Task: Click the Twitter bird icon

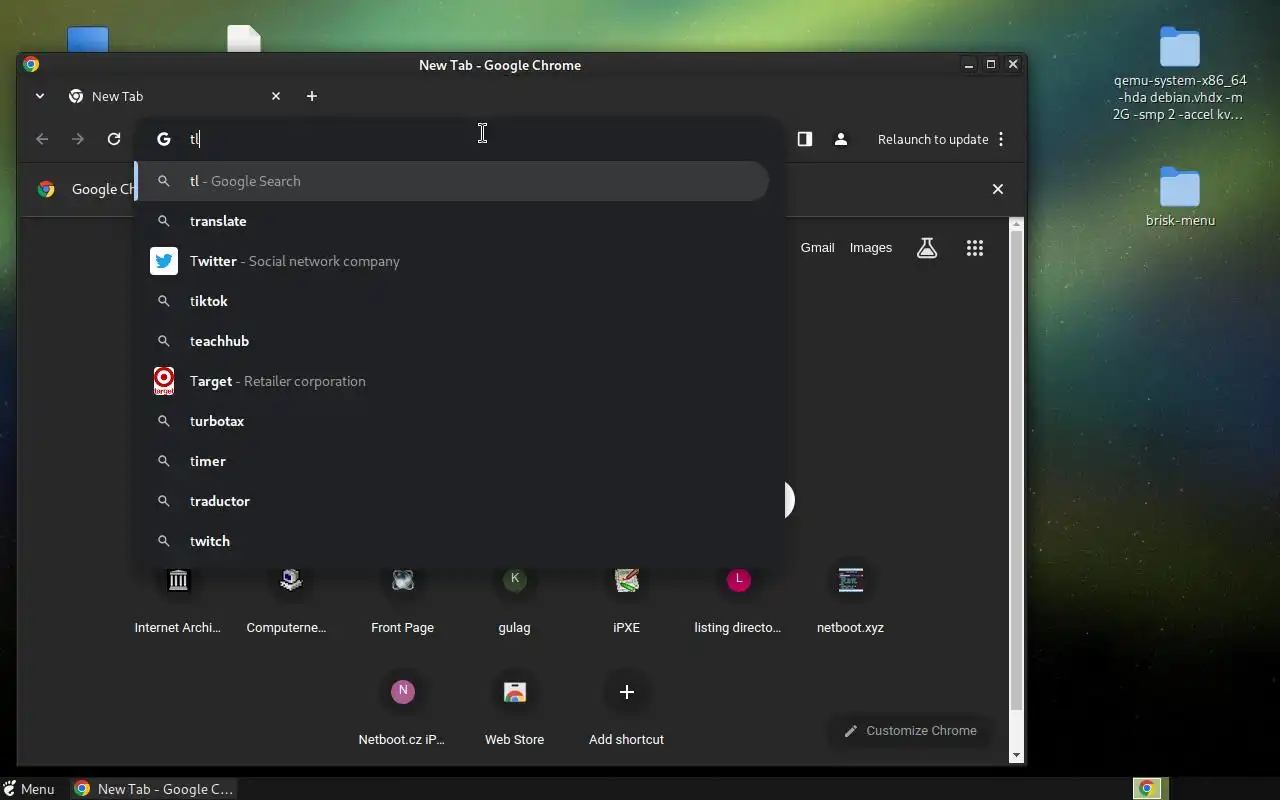Action: 164,261
